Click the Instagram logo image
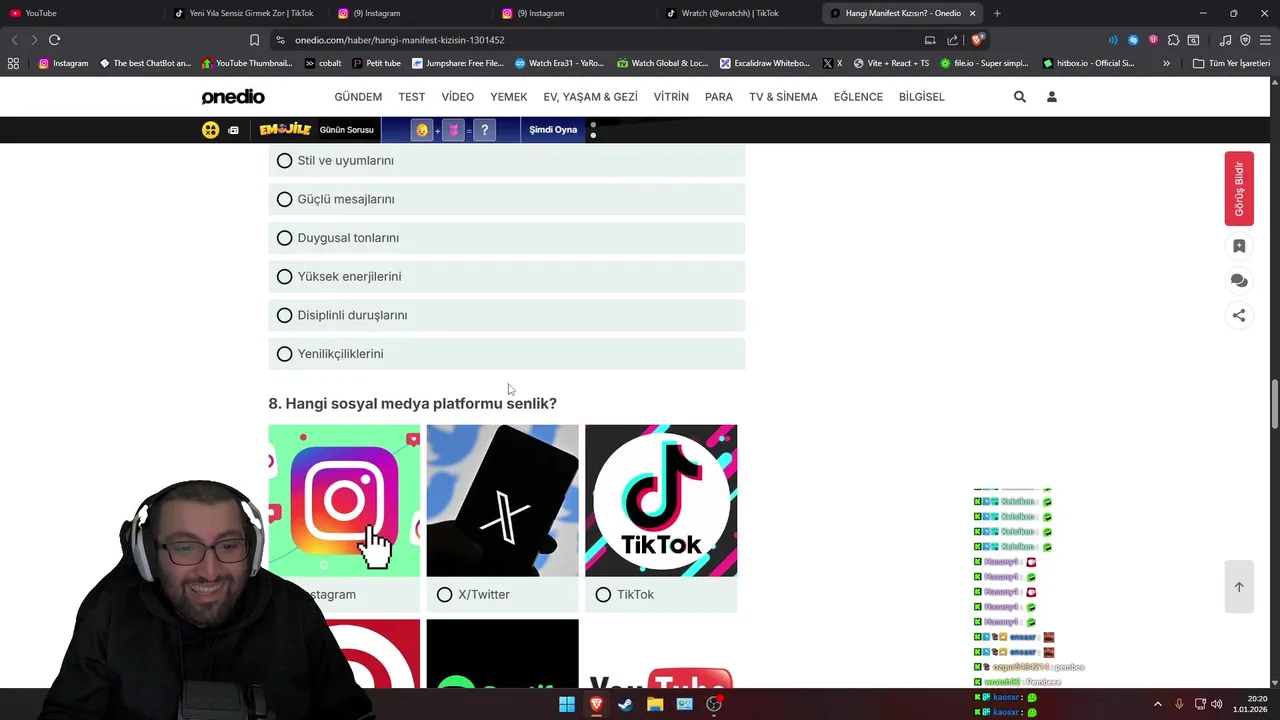The height and width of the screenshot is (720, 1280). tap(344, 500)
